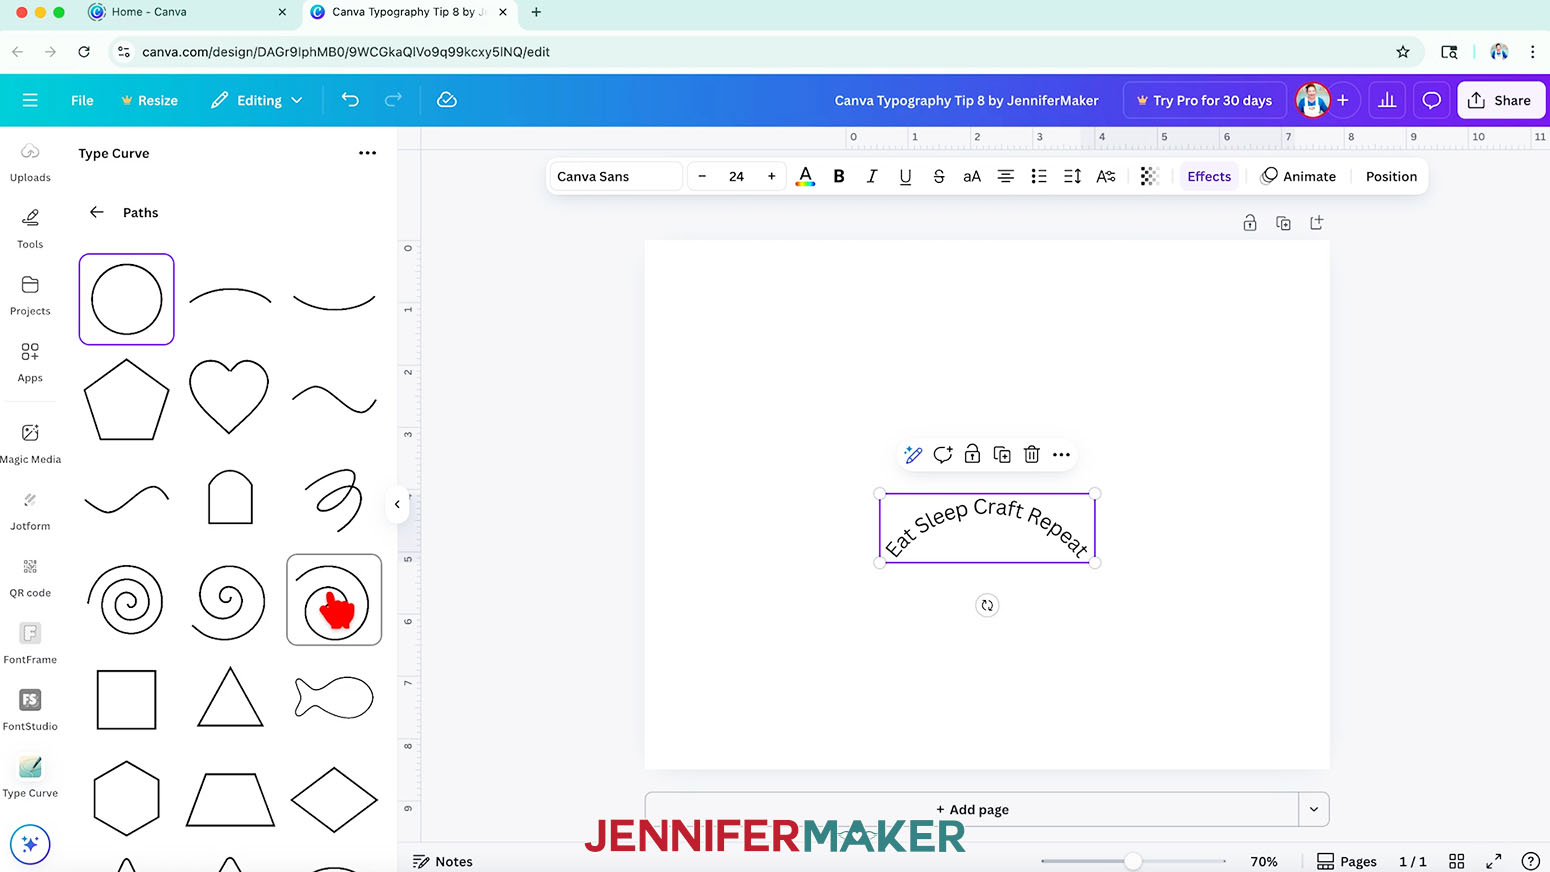Select the fish path shape
Viewport: 1550px width, 872px height.
[334, 698]
